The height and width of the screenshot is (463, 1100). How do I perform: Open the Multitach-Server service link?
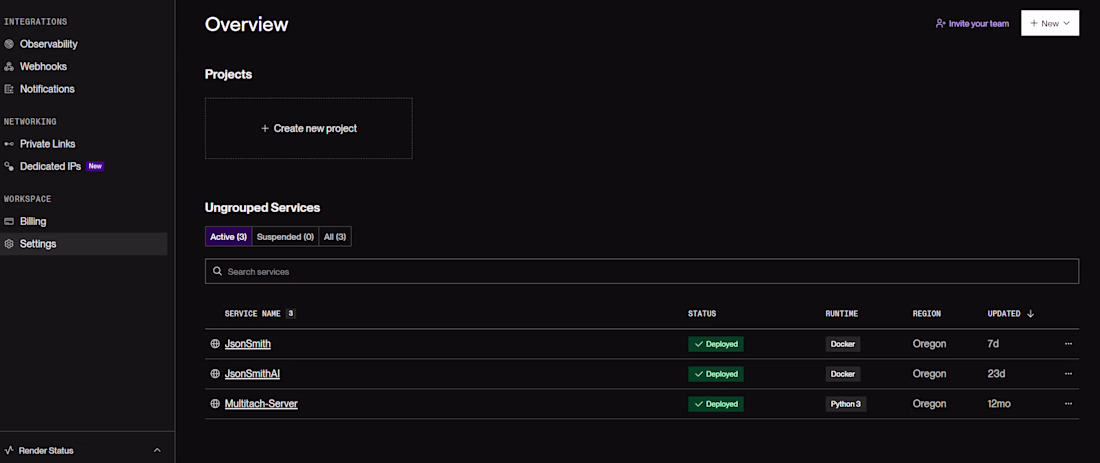coord(261,404)
